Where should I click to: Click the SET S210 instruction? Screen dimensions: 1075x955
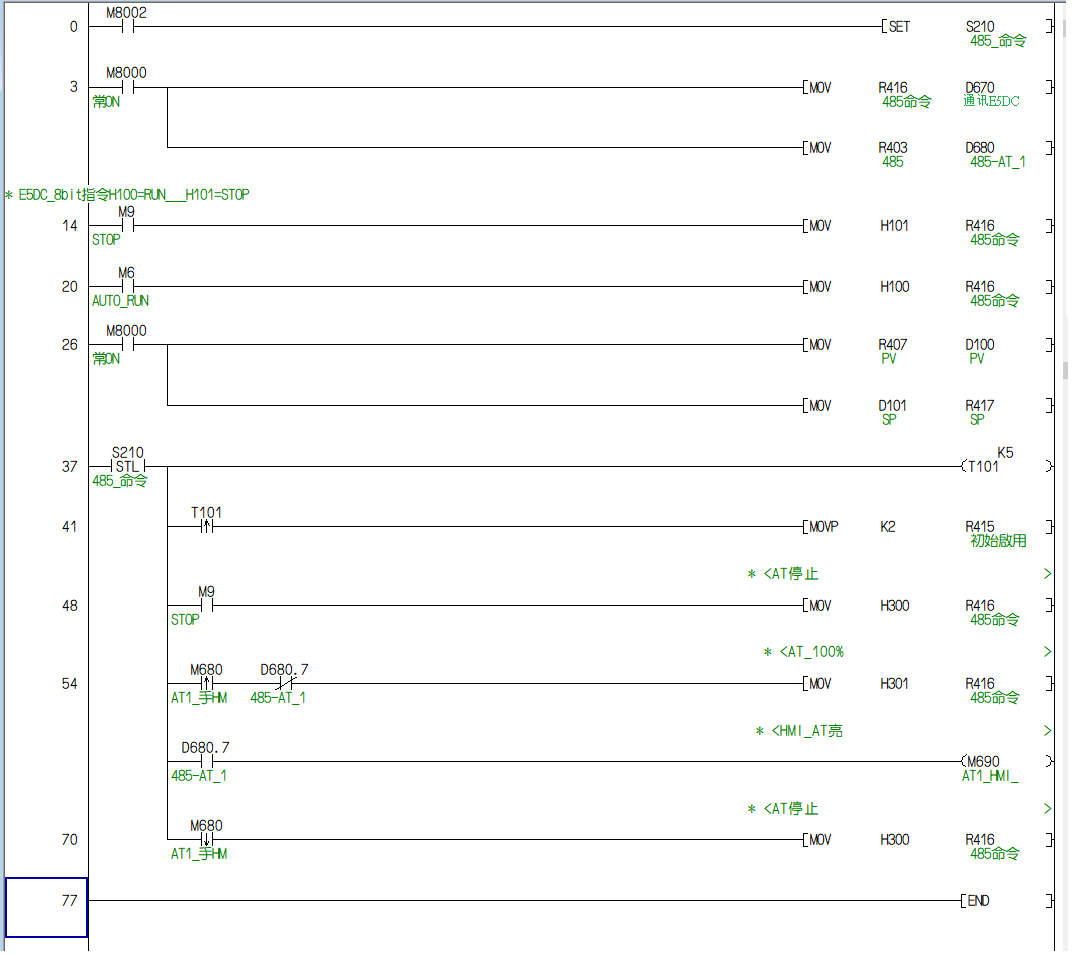click(x=967, y=27)
